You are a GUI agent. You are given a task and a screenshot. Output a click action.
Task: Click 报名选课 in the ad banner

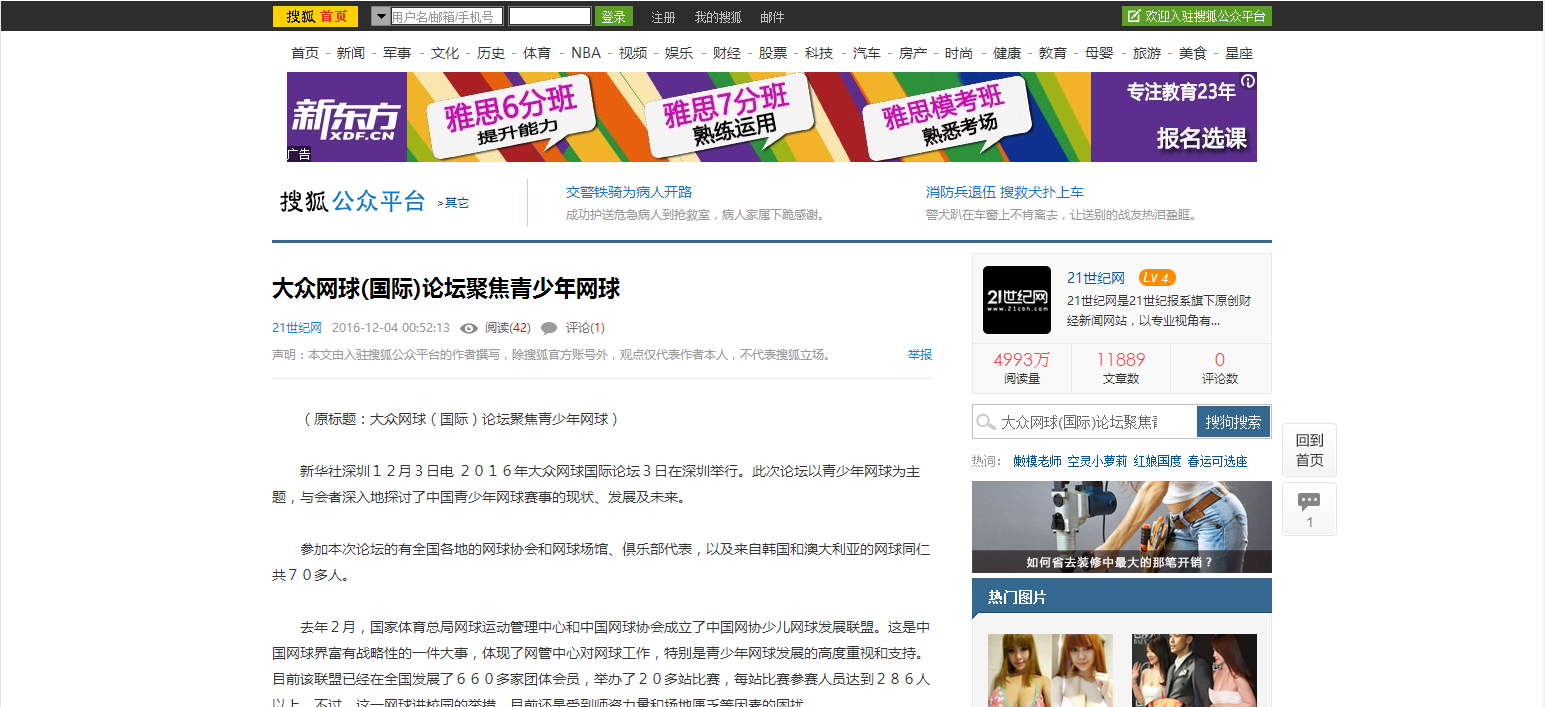(x=1202, y=138)
